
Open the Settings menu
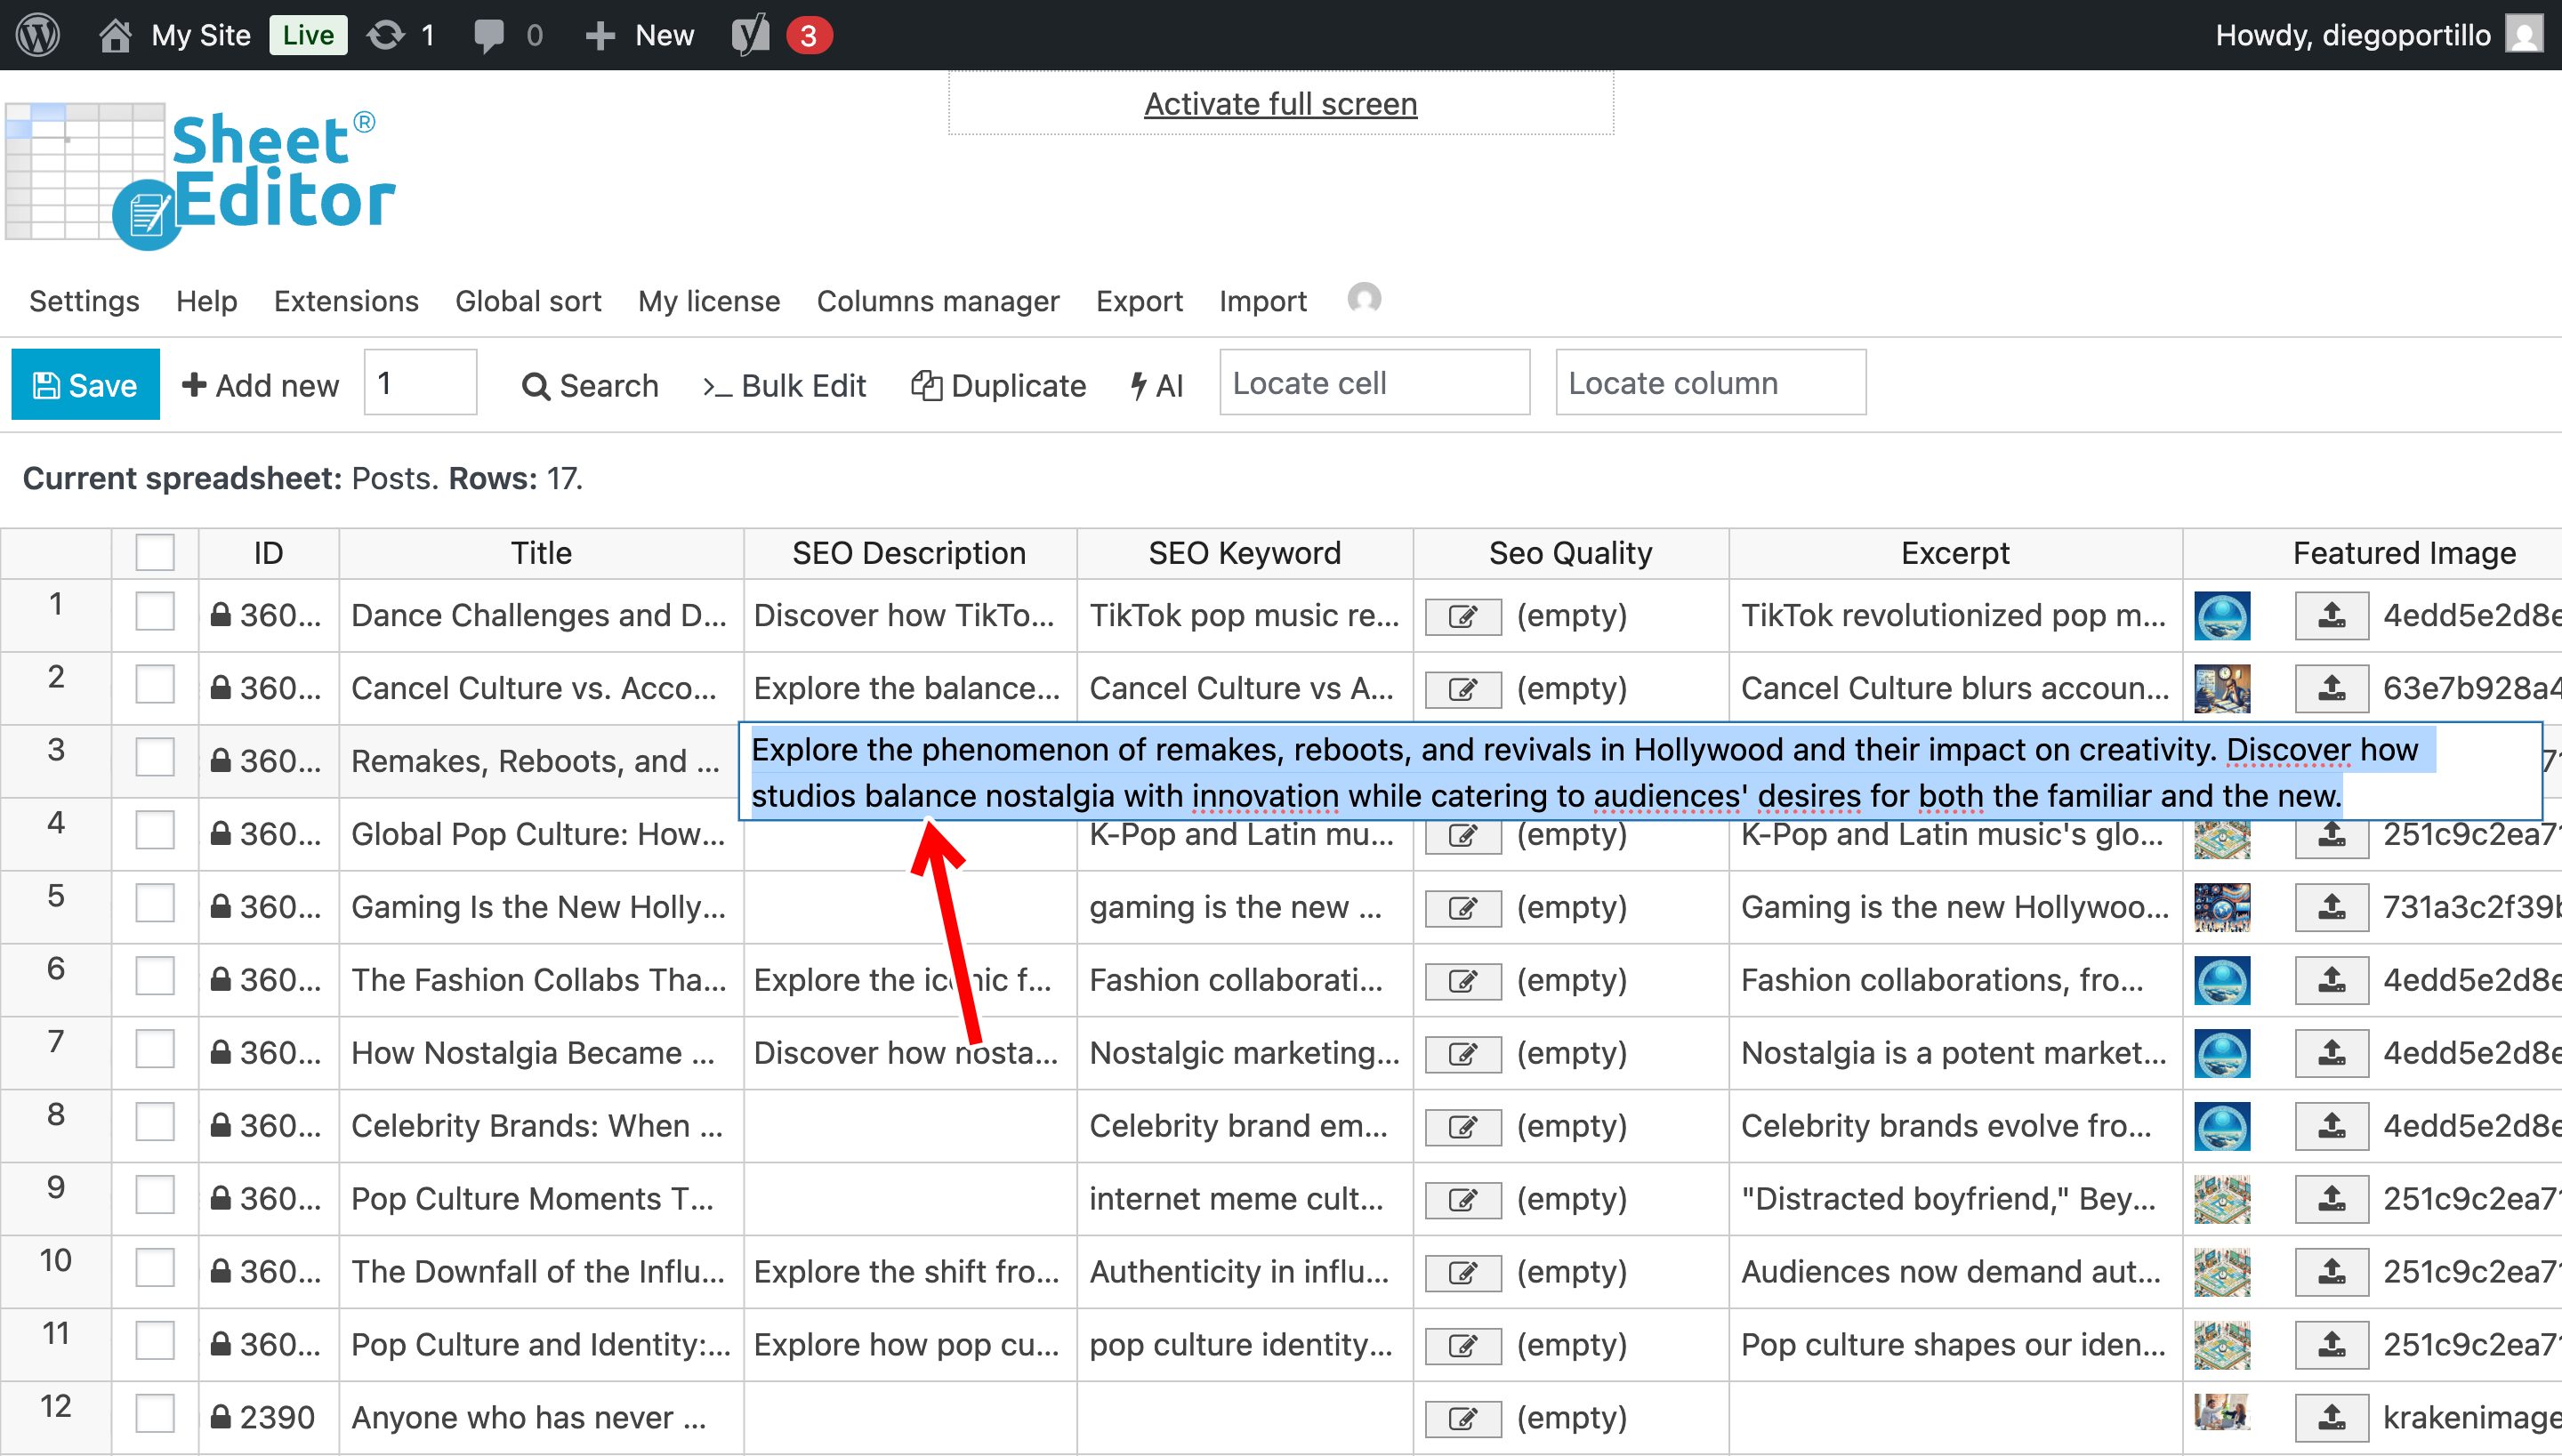click(x=84, y=301)
